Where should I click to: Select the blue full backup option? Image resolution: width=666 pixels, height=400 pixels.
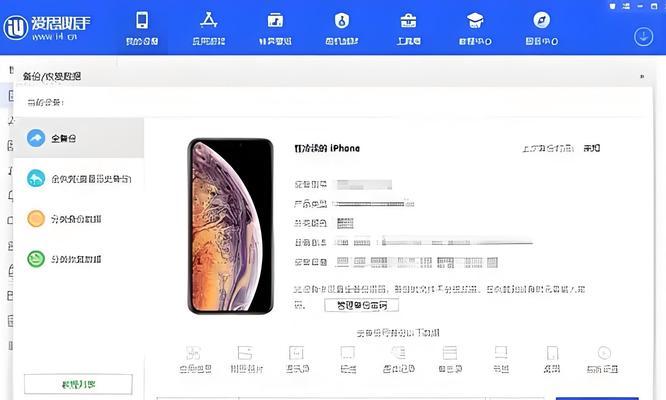(79, 138)
